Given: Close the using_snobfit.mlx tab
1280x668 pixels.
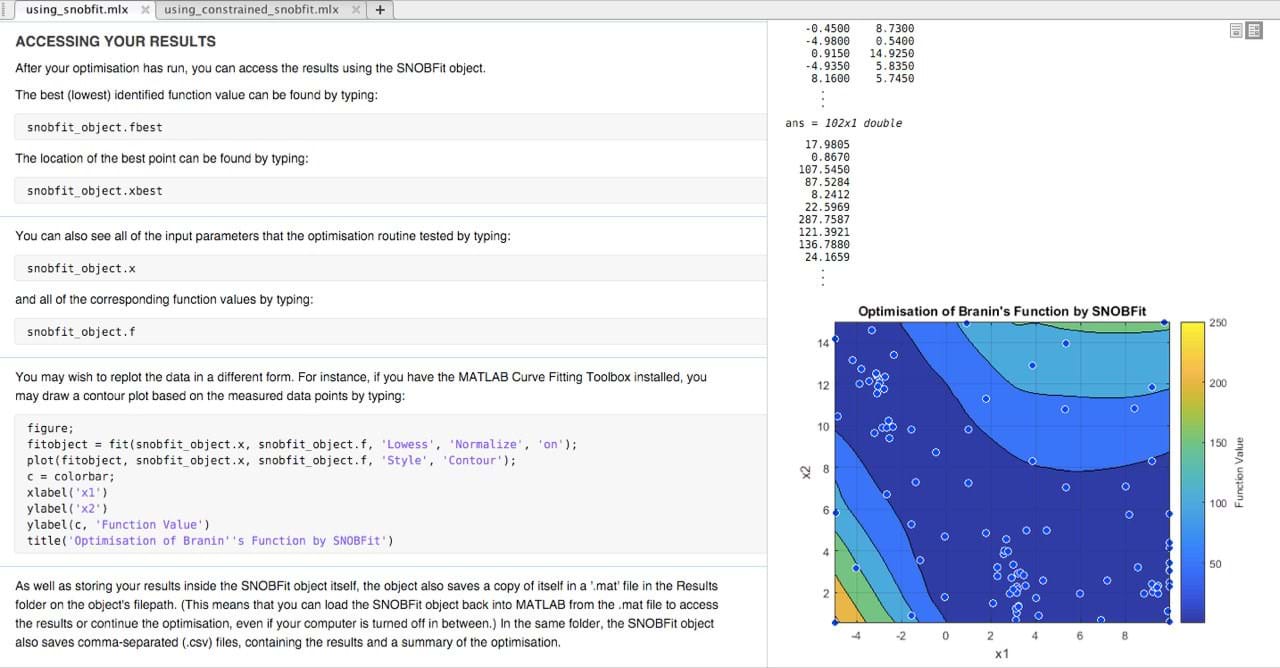Looking at the screenshot, I should [145, 10].
